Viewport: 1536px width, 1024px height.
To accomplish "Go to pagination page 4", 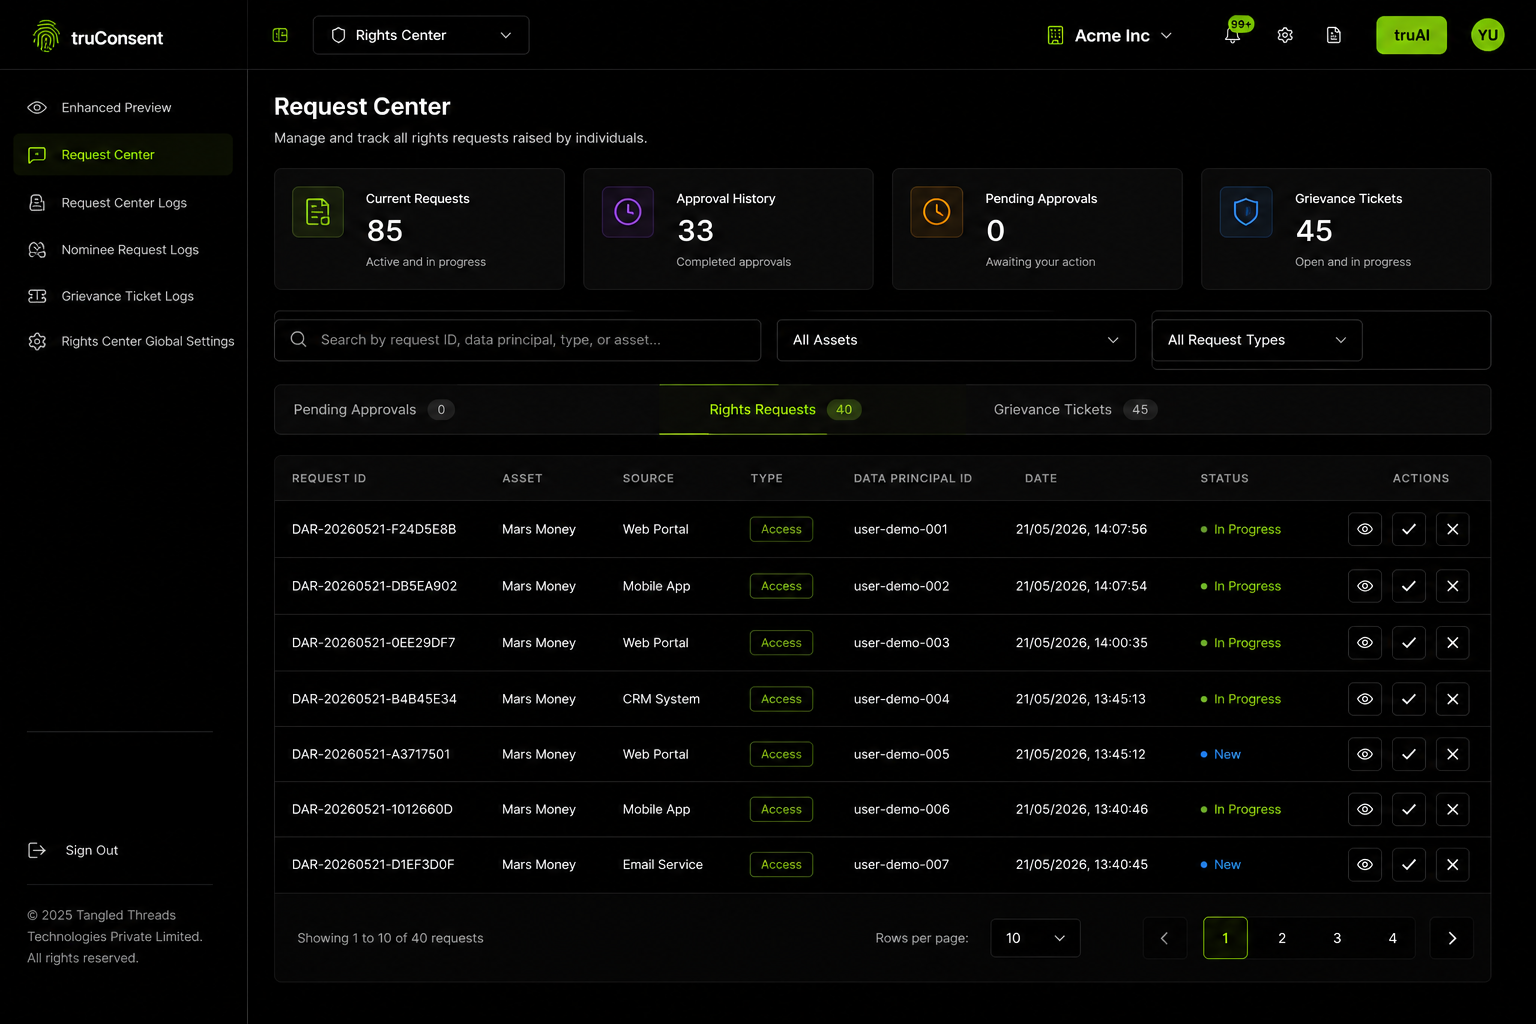I will 1392,938.
